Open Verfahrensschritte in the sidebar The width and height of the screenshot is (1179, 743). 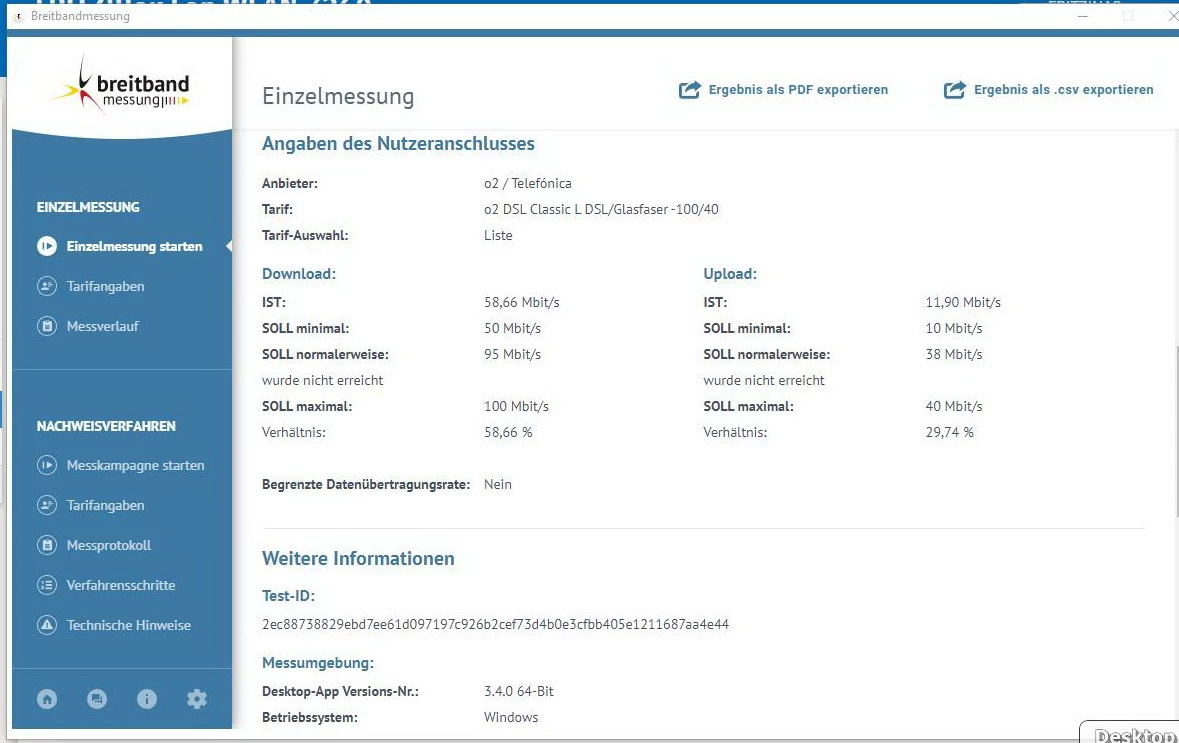[x=120, y=585]
